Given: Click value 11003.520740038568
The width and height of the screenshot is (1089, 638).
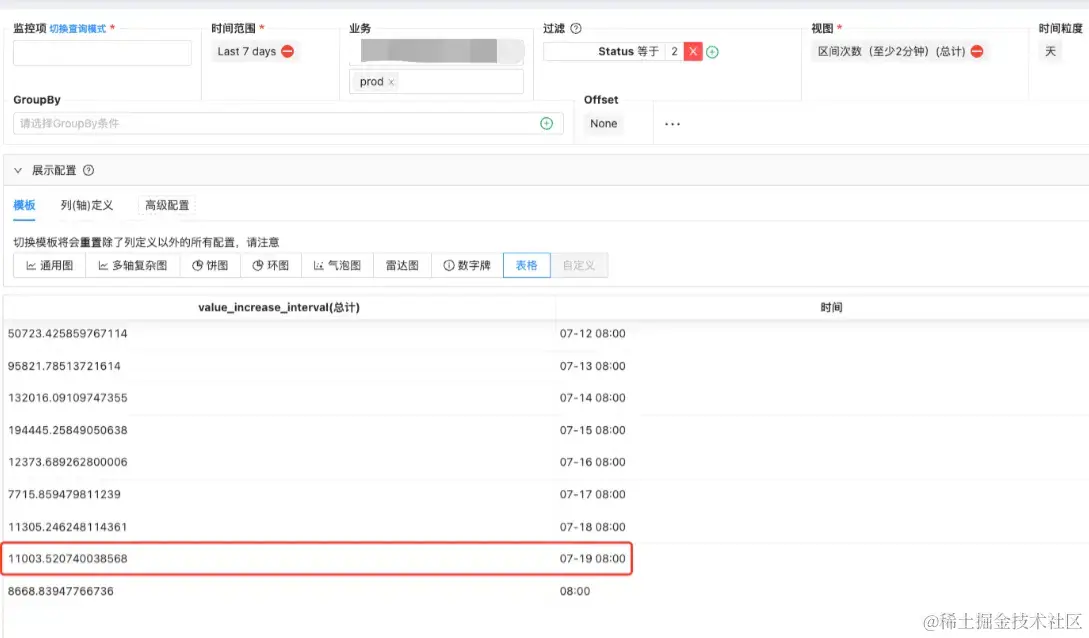Looking at the screenshot, I should tap(67, 559).
